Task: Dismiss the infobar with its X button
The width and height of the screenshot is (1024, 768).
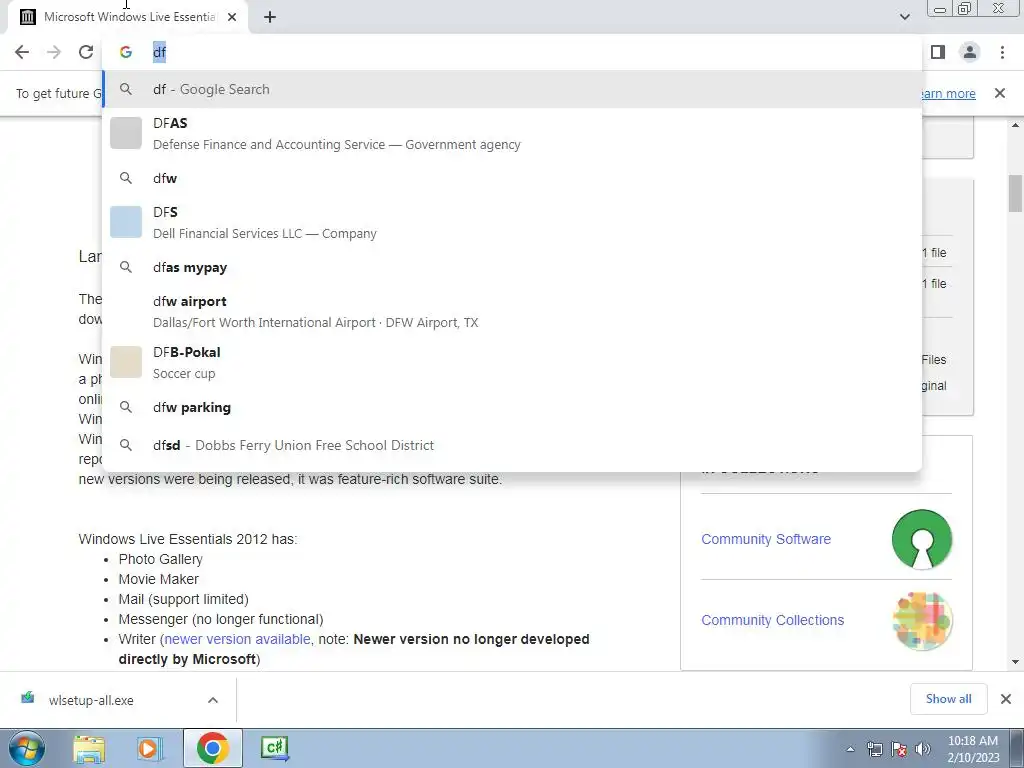Action: pos(1000,93)
